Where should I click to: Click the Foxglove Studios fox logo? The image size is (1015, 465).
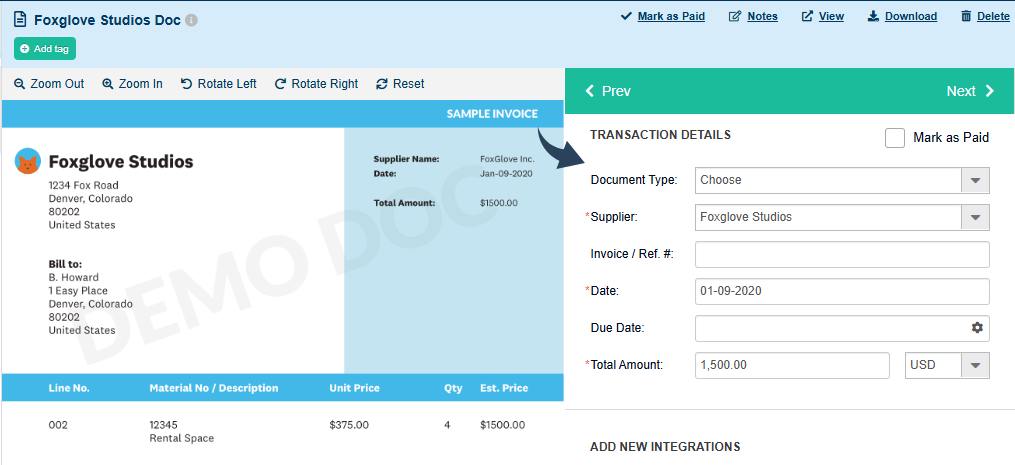28,161
